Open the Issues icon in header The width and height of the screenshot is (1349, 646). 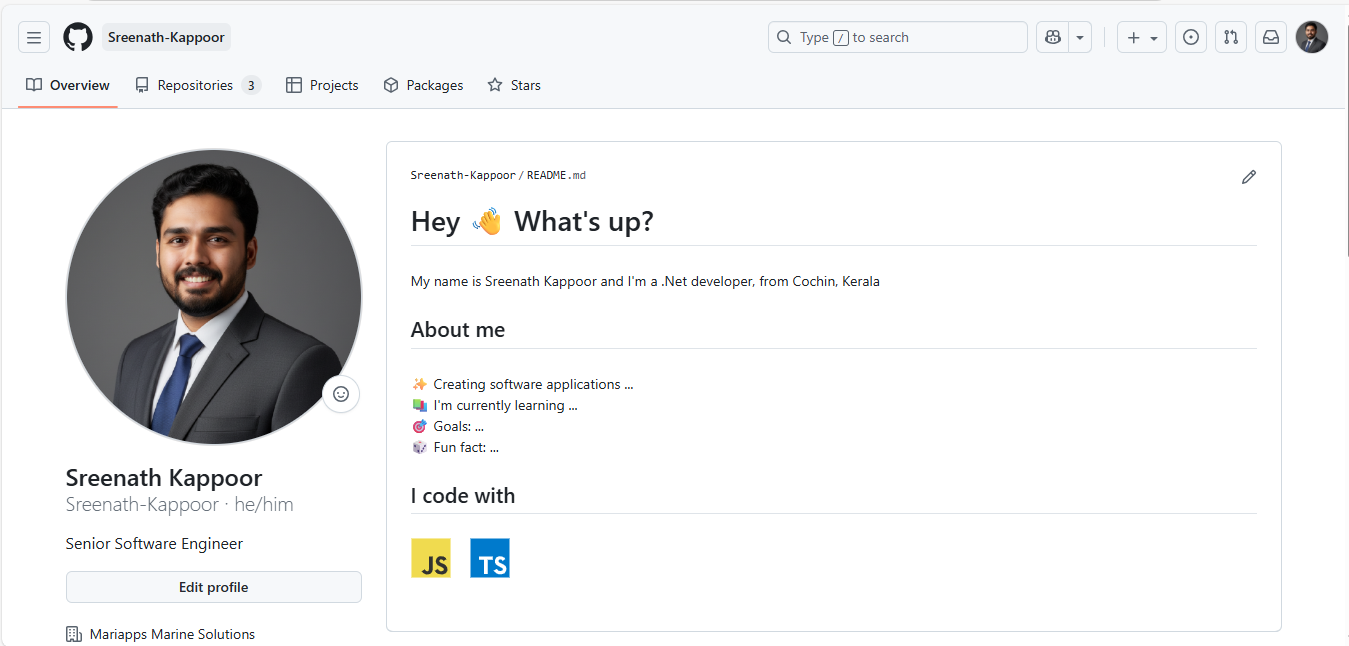[1190, 38]
